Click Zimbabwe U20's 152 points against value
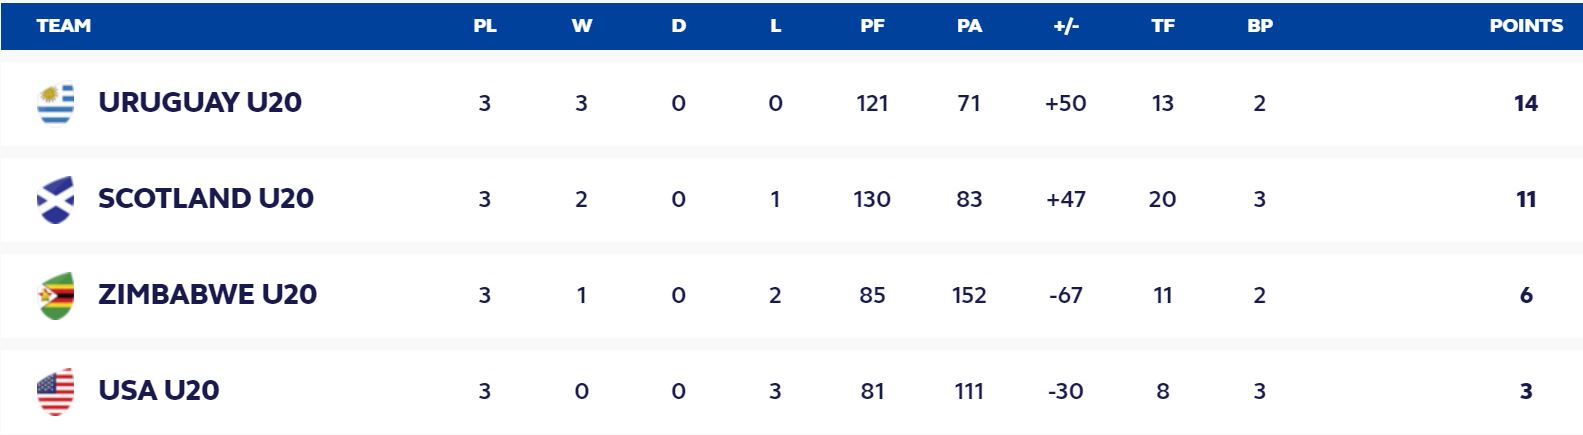Viewport: 1583px width, 435px height. point(969,295)
